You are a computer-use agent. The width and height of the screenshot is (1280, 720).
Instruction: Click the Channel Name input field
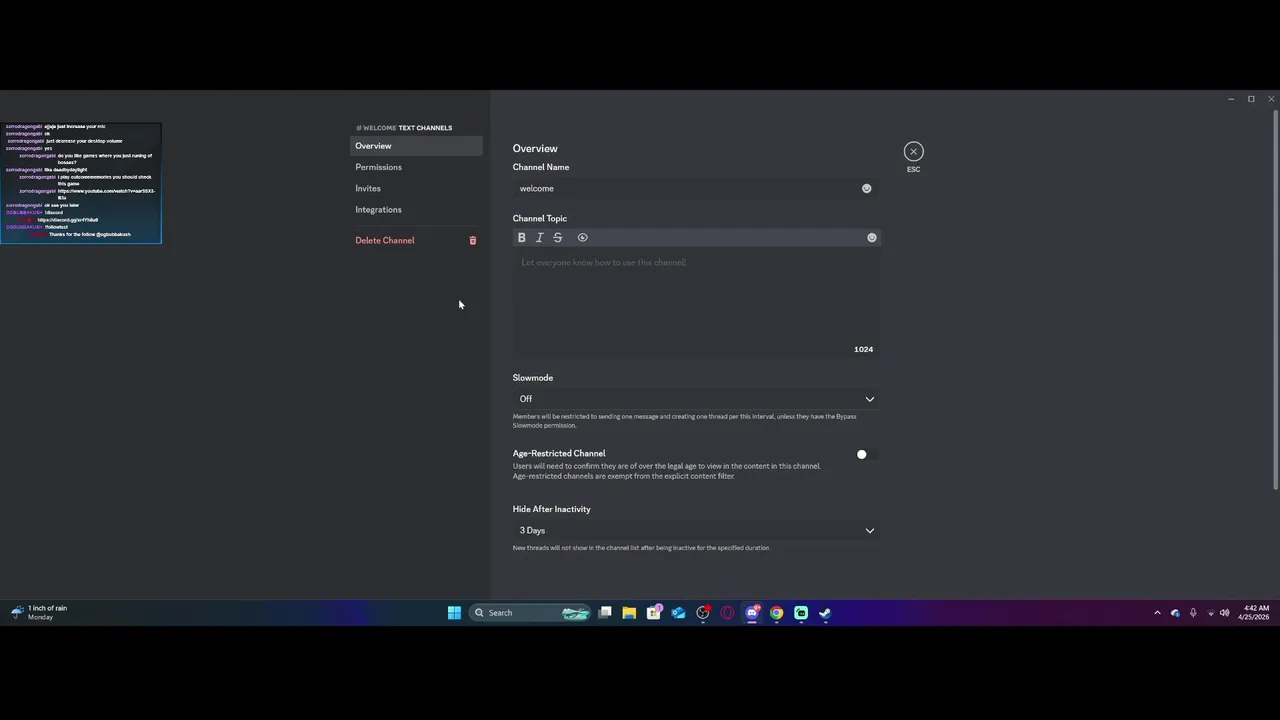[696, 188]
